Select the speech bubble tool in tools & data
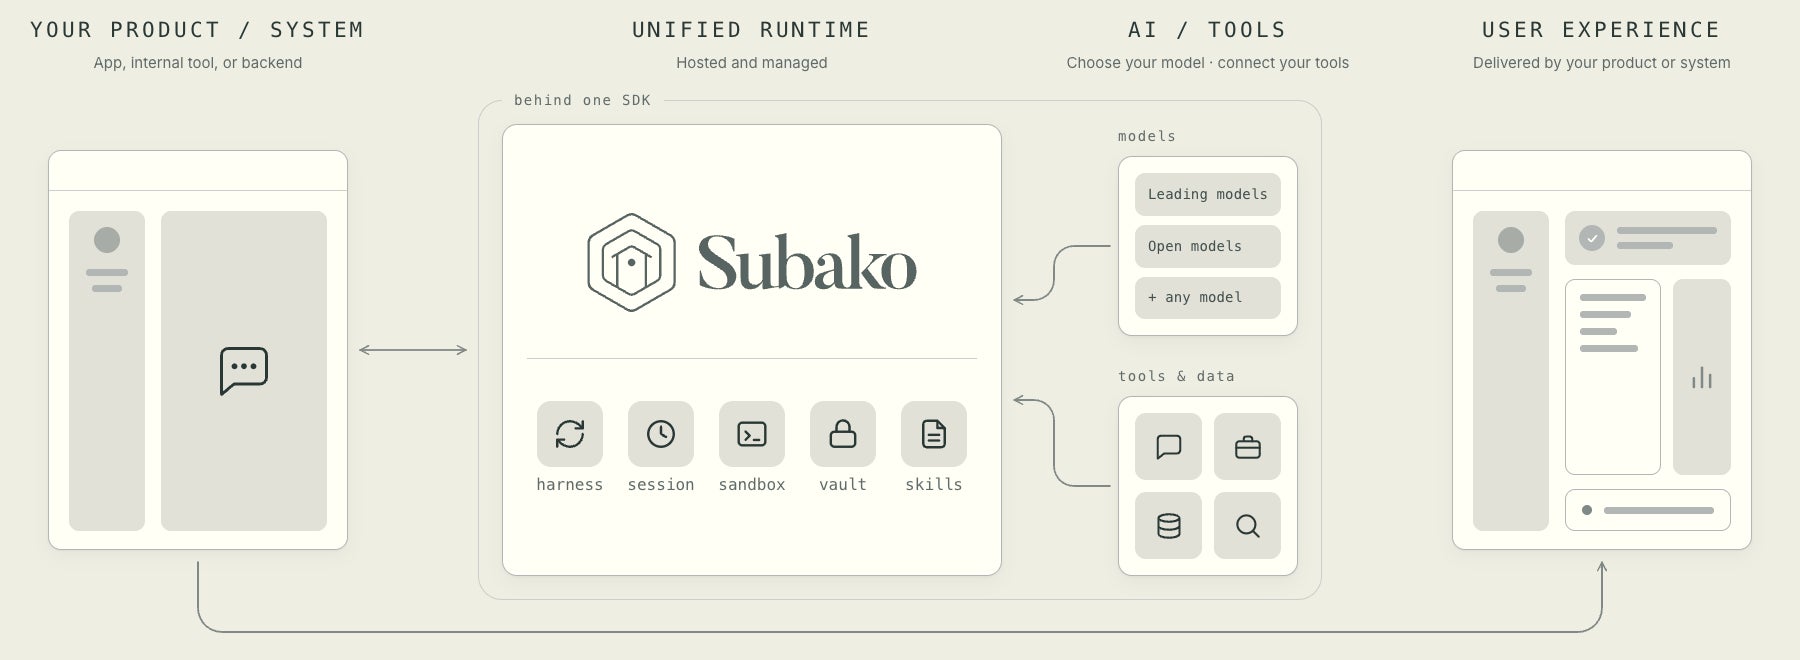This screenshot has width=1800, height=660. (x=1168, y=446)
